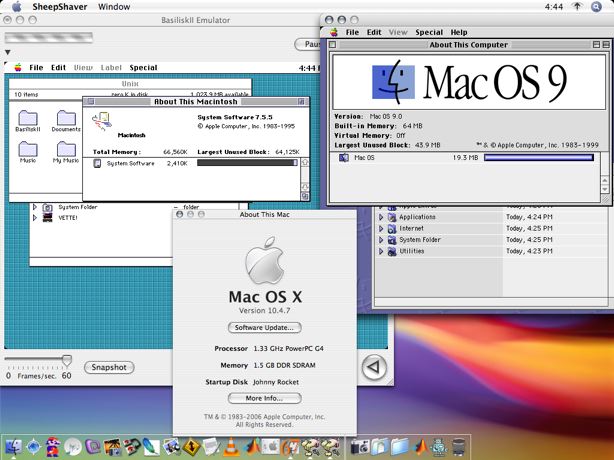Click the More Info... button
This screenshot has height=460, width=614.
264,398
